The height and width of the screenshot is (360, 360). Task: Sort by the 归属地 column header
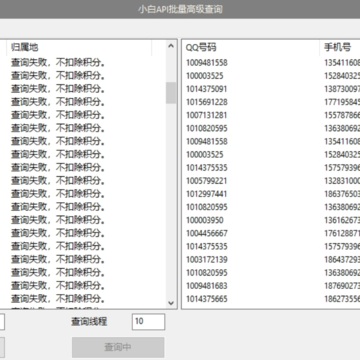point(79,47)
